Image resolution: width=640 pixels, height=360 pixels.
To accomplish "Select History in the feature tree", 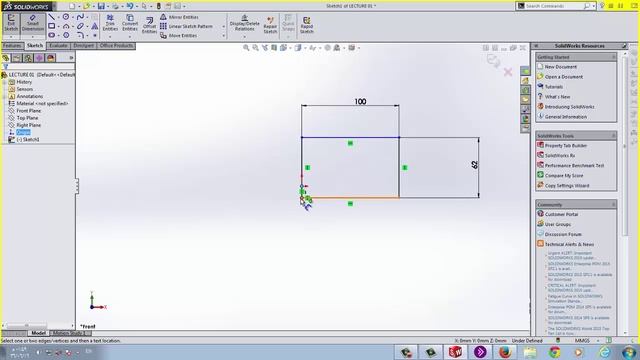I will coord(24,82).
